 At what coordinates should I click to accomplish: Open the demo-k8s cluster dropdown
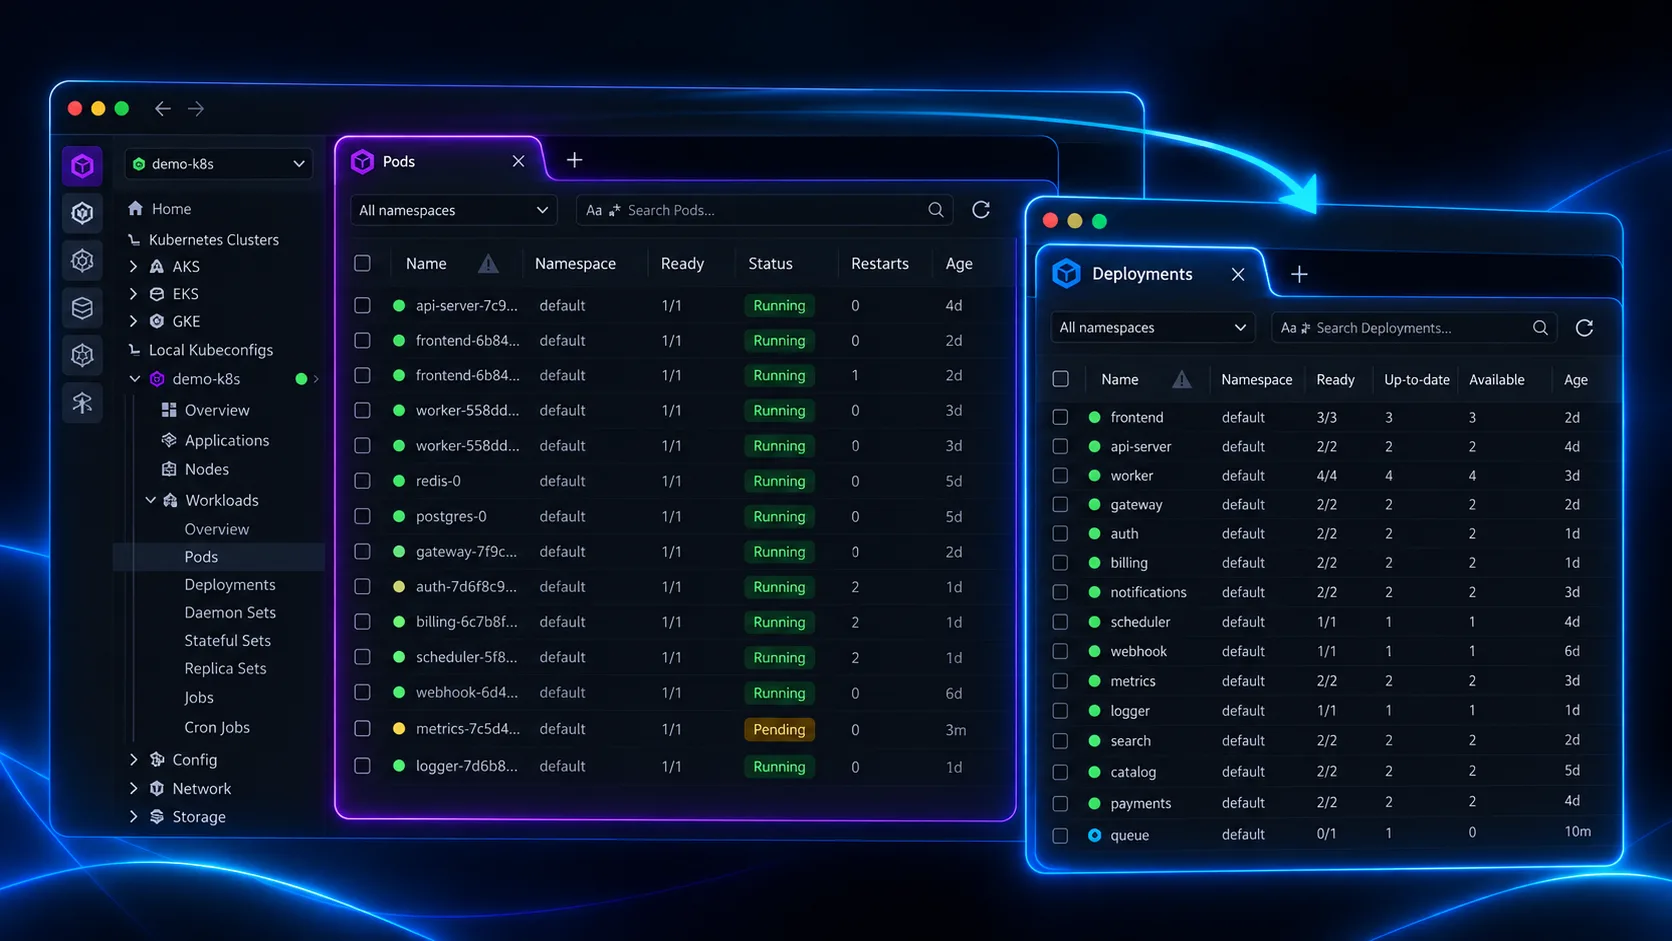[219, 163]
